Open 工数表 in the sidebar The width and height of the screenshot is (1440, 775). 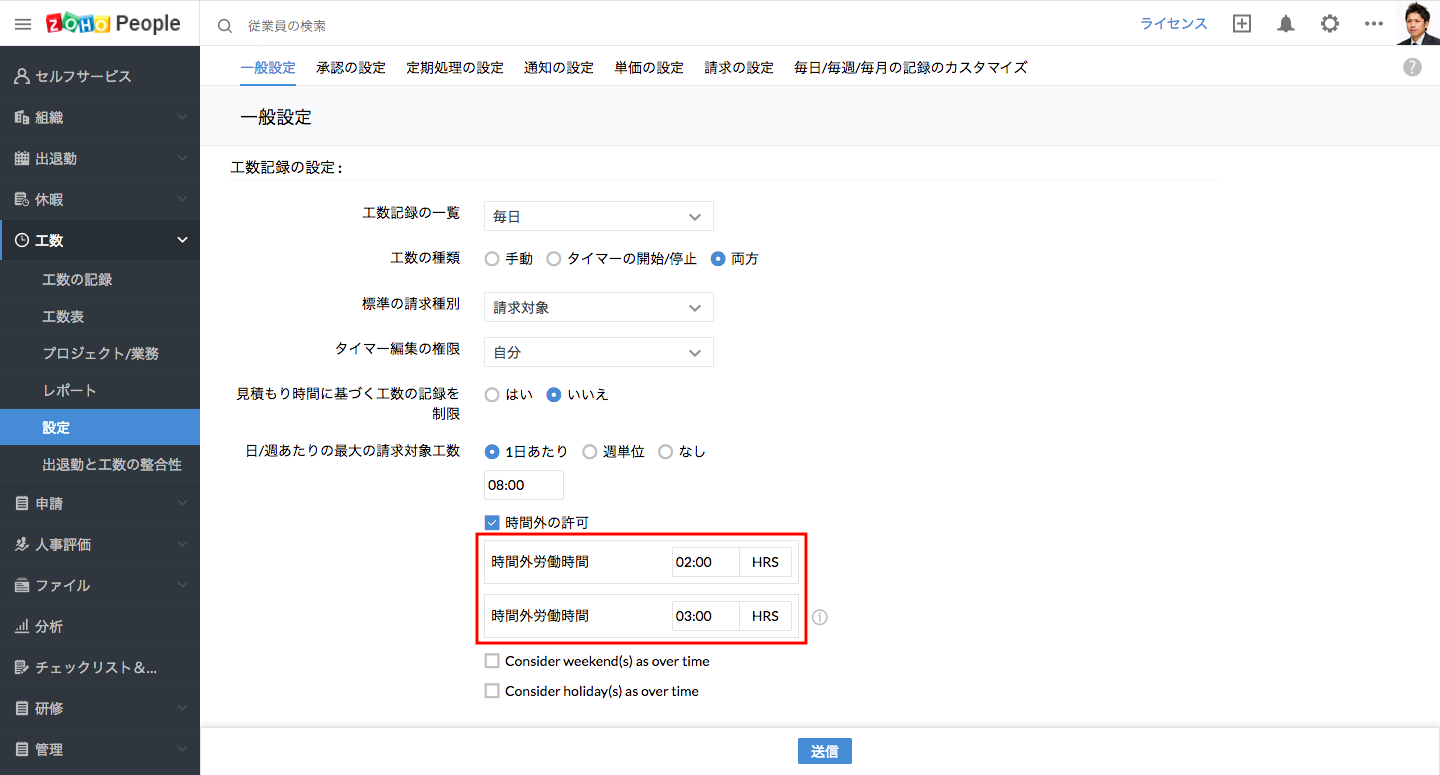(x=63, y=317)
